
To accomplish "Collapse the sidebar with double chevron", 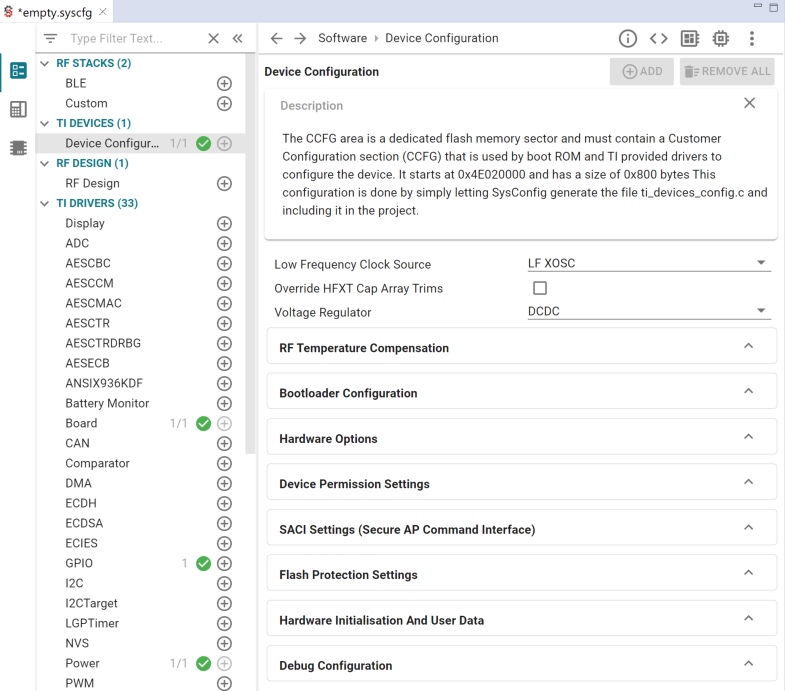I will pyautogui.click(x=238, y=39).
